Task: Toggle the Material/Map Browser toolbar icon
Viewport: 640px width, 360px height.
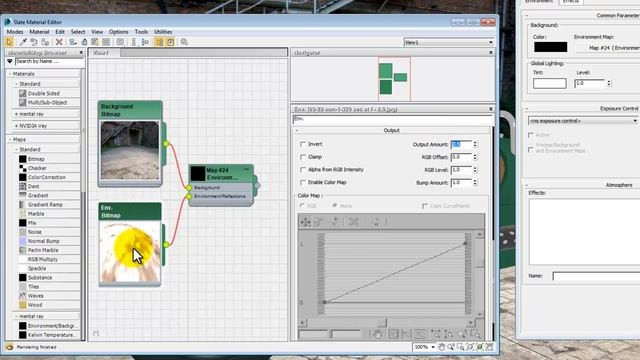Action: tap(159, 42)
